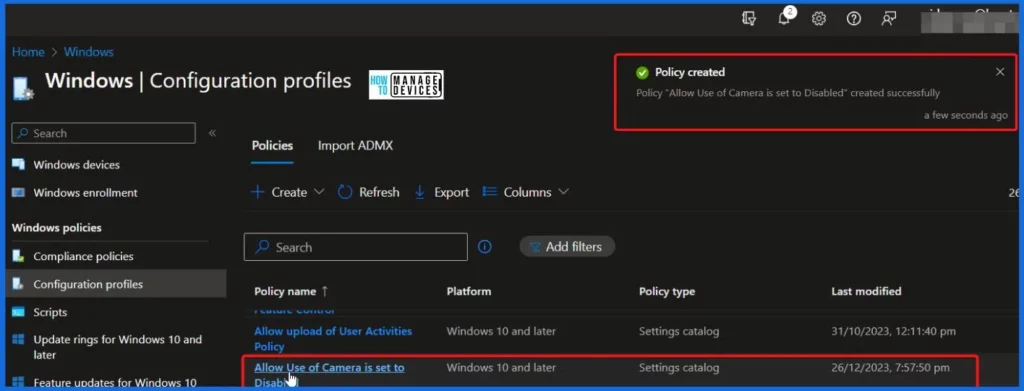Open Update rings for Windows 10 and later
Image resolution: width=1024 pixels, height=391 pixels.
(x=118, y=347)
